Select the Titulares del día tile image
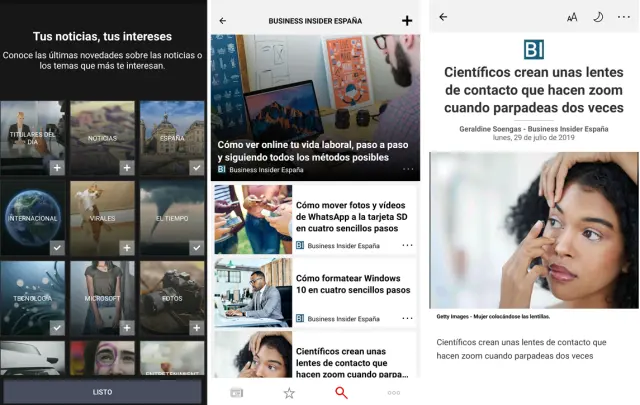The height and width of the screenshot is (405, 640). click(x=33, y=138)
